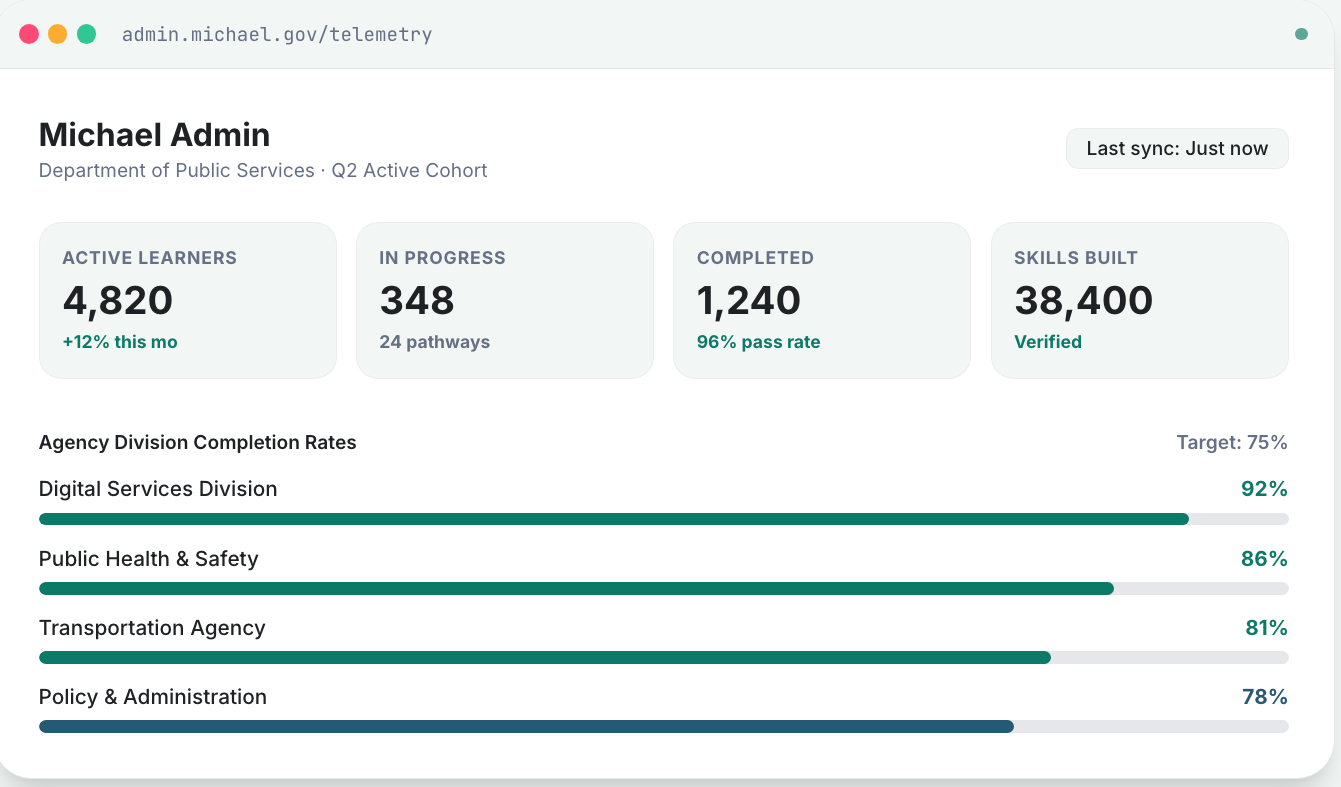Click the '96% pass rate' text

759,342
